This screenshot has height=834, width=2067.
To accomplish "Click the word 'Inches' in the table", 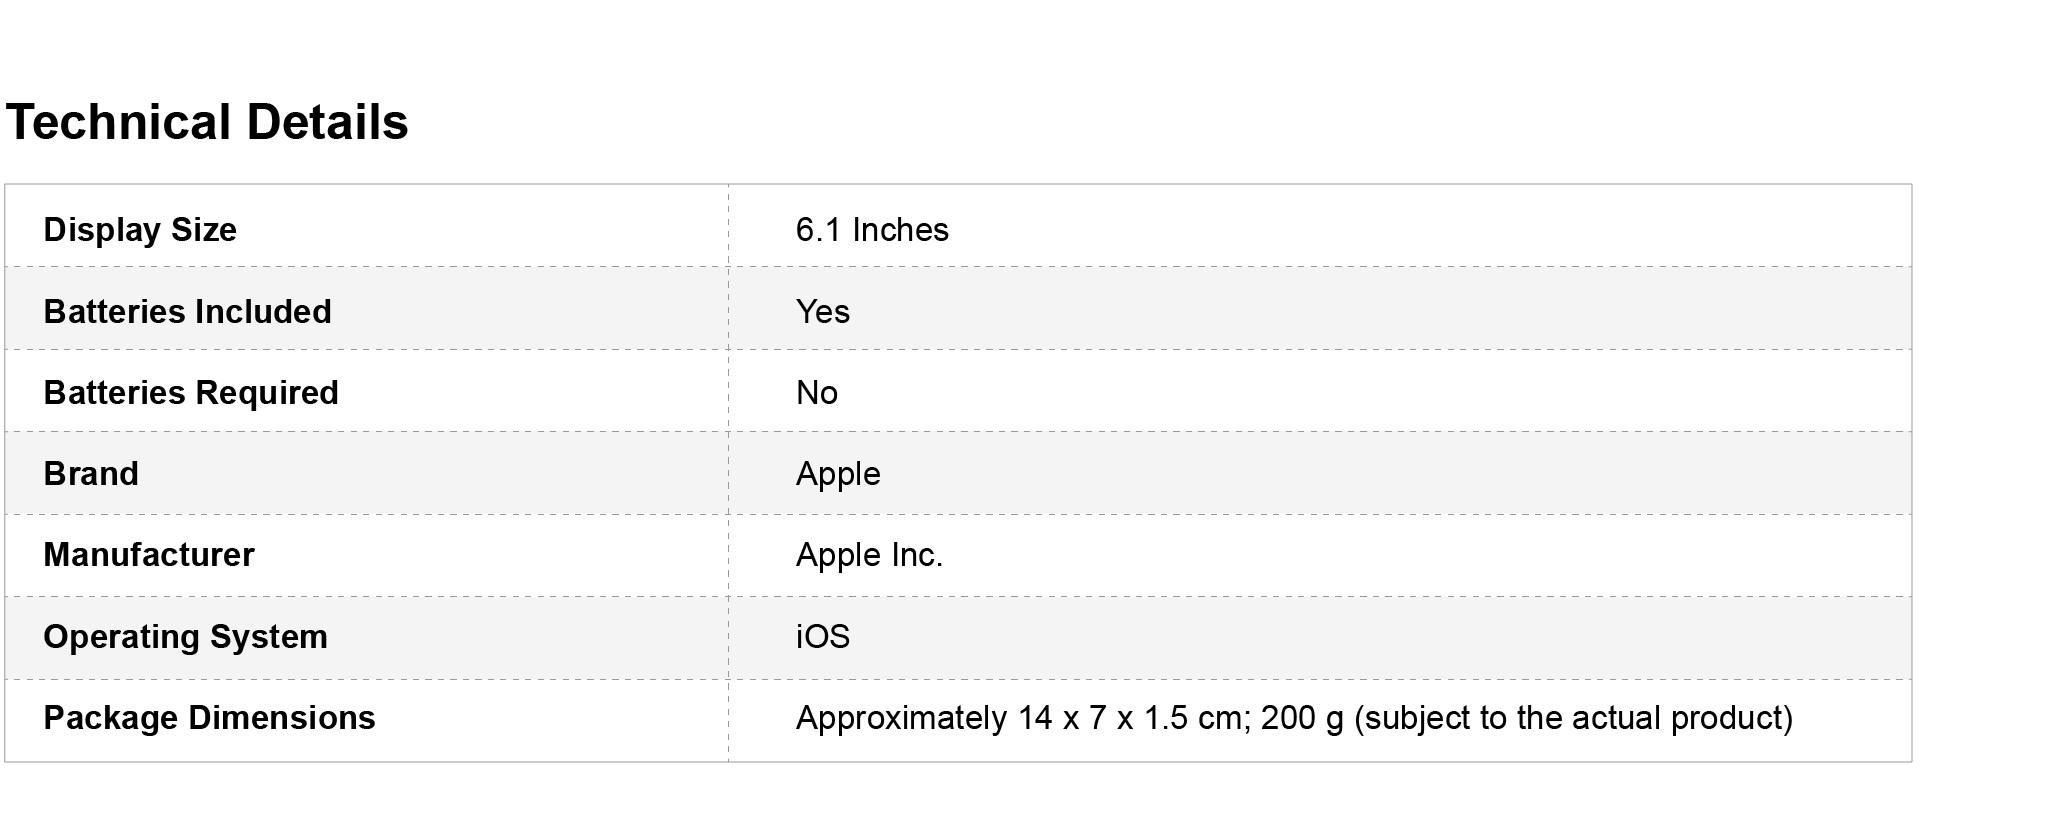I will pyautogui.click(x=900, y=230).
